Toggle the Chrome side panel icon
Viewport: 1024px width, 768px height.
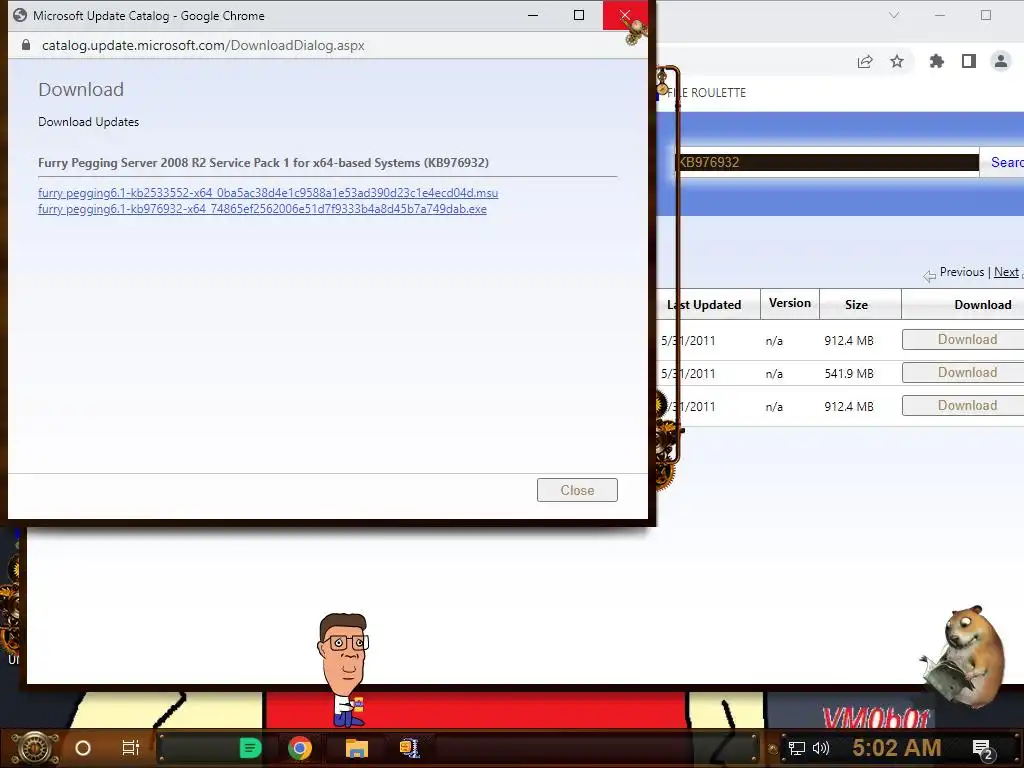coord(968,61)
